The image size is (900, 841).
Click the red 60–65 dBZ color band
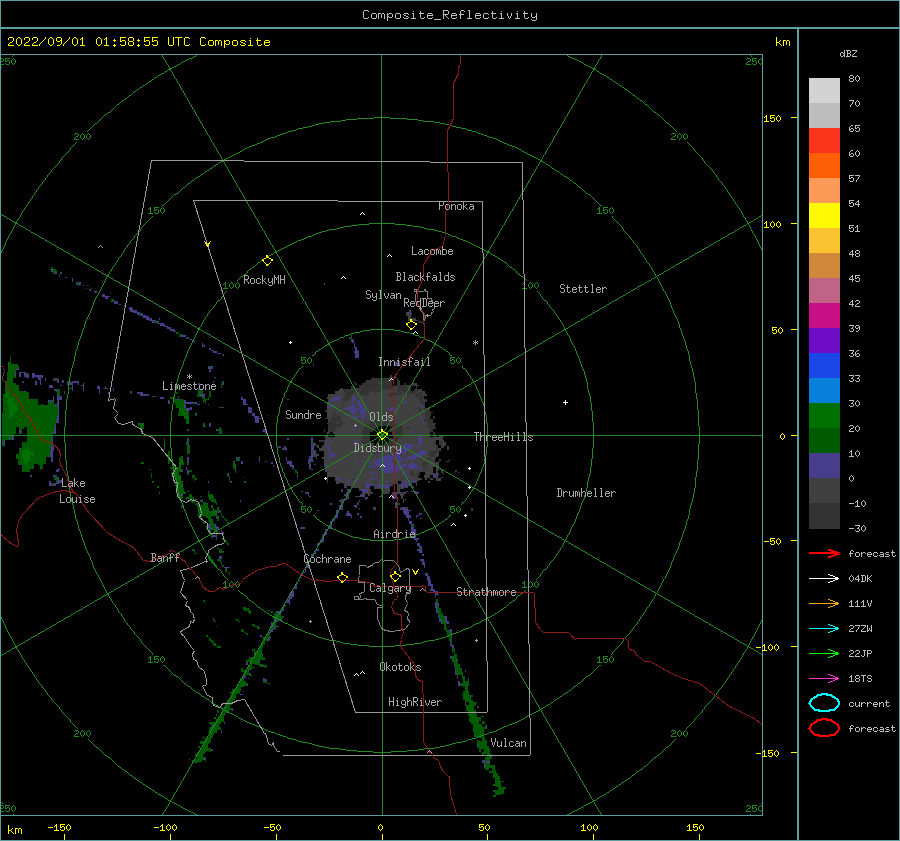[x=824, y=140]
